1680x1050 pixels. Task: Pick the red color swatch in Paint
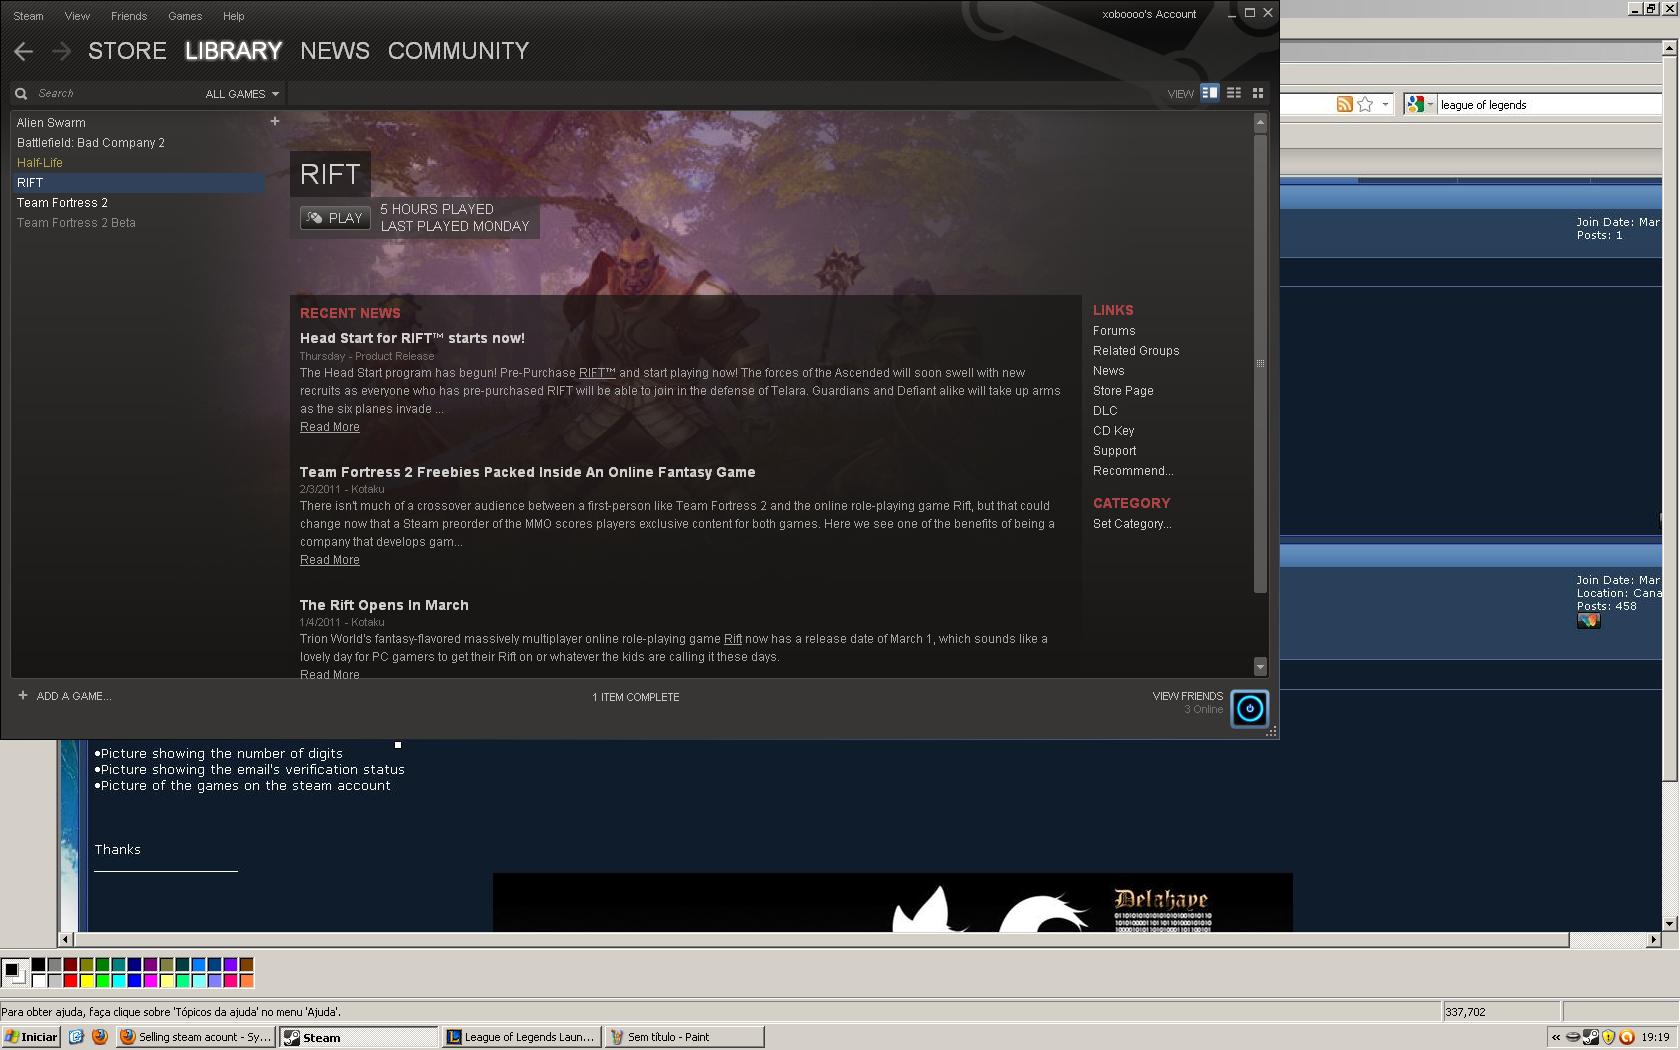(71, 980)
